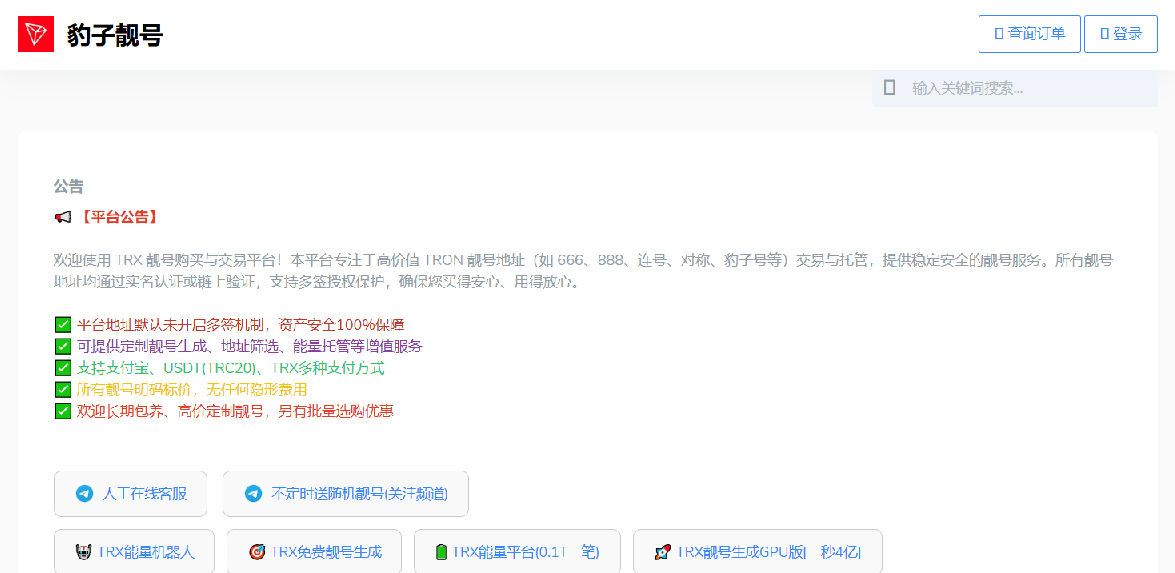Click battery icon in TRX能量平台 button

[441, 553]
